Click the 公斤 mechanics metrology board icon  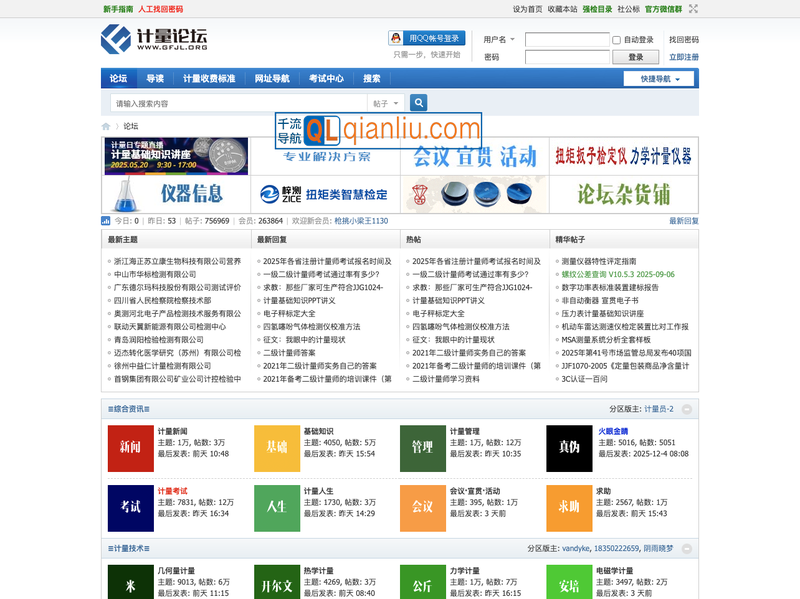coord(423,585)
